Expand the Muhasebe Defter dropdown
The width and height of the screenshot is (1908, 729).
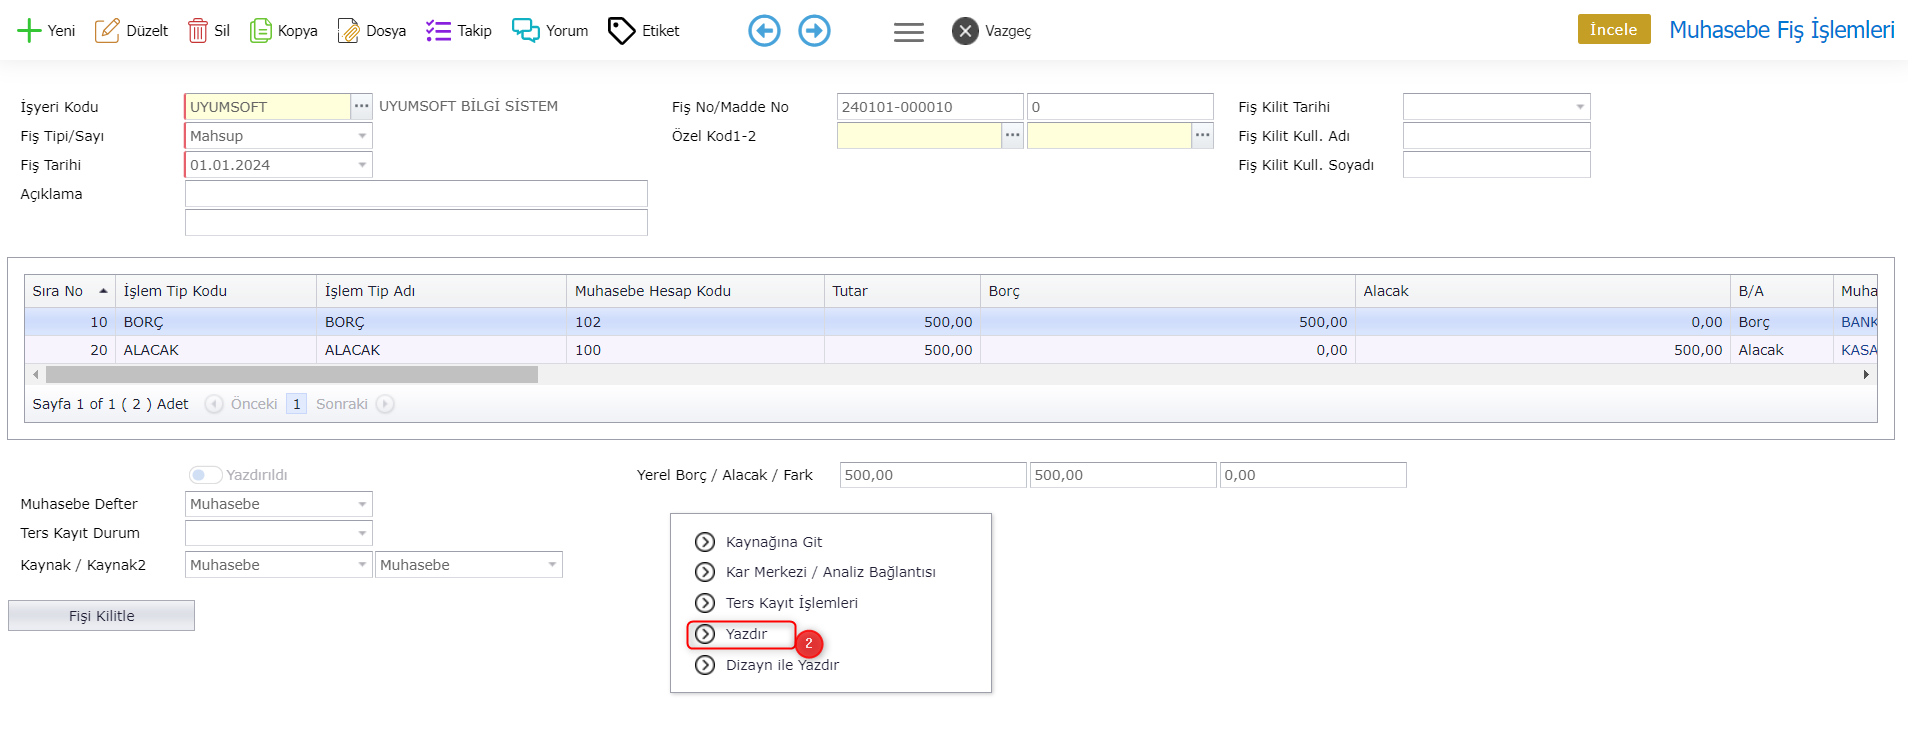362,504
